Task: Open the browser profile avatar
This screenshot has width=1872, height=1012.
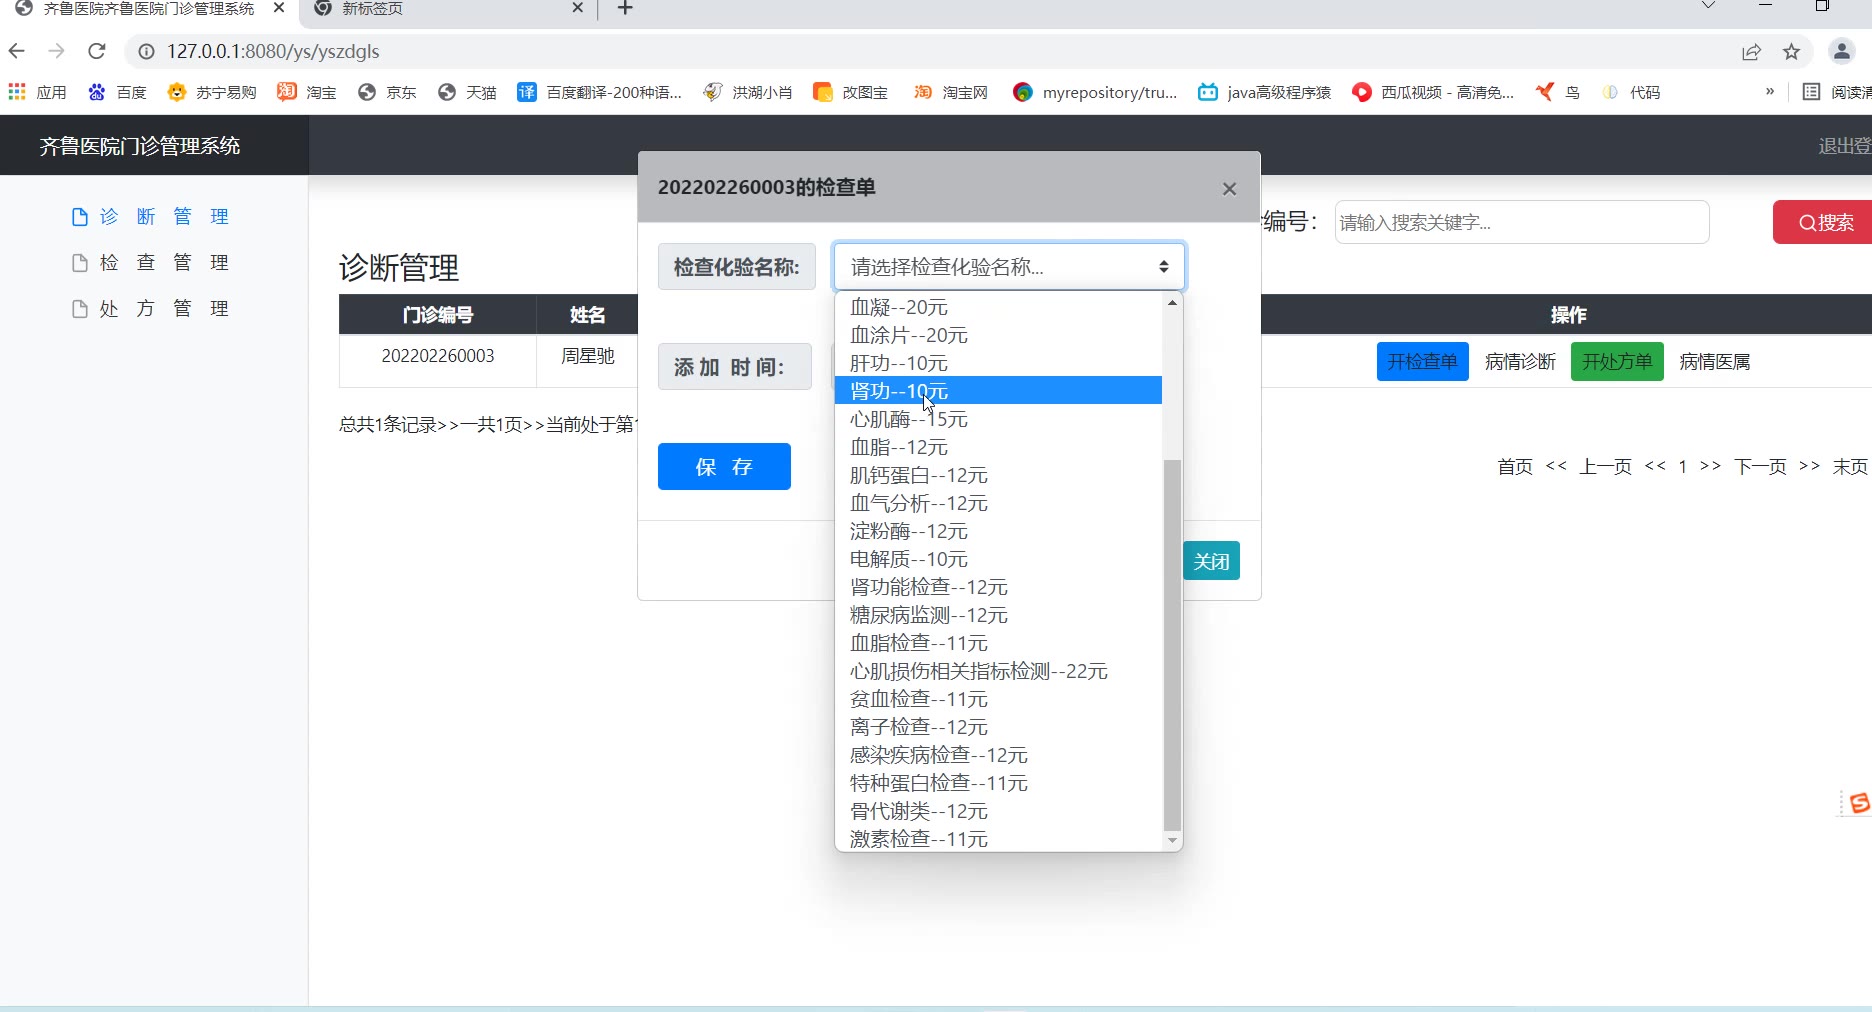Action: coord(1842,51)
